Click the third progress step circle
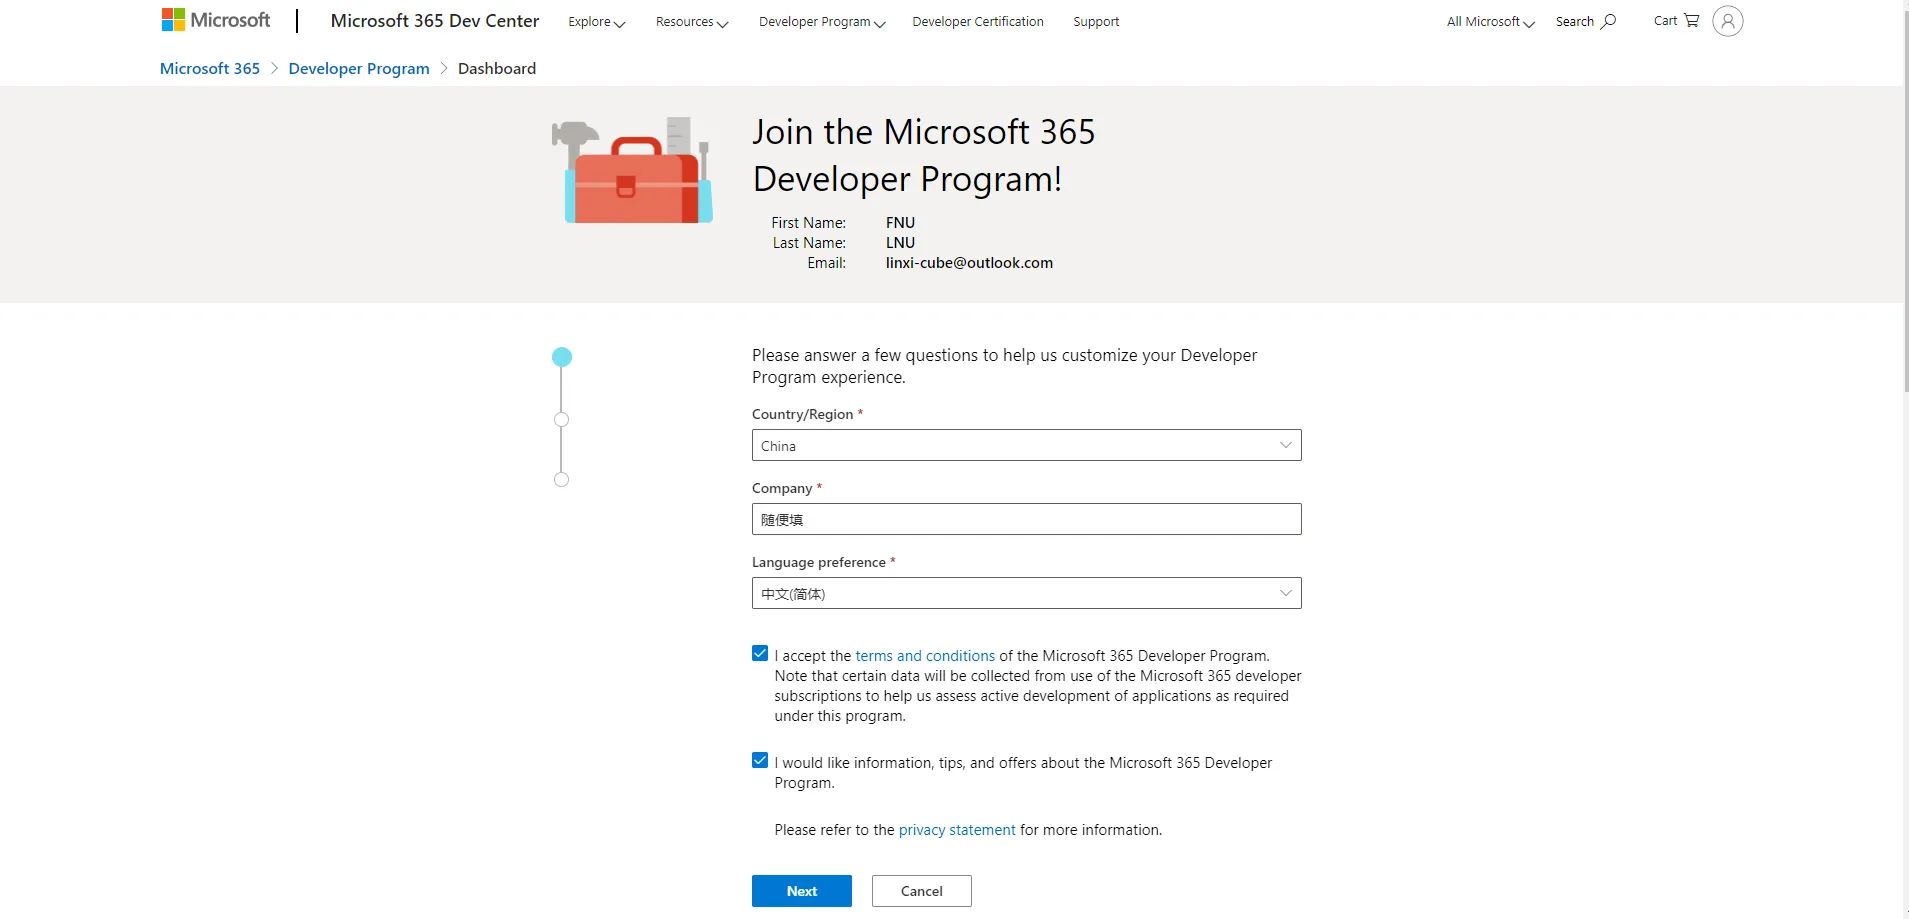1909x919 pixels. pyautogui.click(x=561, y=480)
